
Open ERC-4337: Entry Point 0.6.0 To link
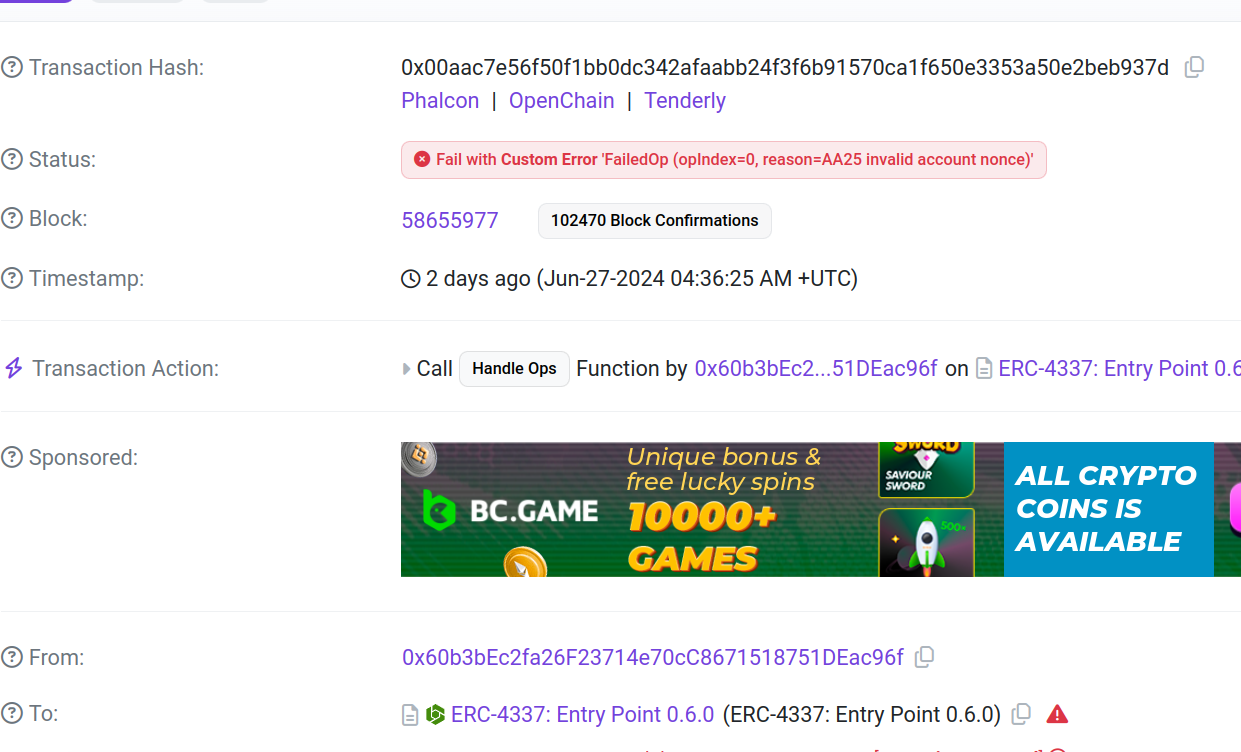[582, 714]
